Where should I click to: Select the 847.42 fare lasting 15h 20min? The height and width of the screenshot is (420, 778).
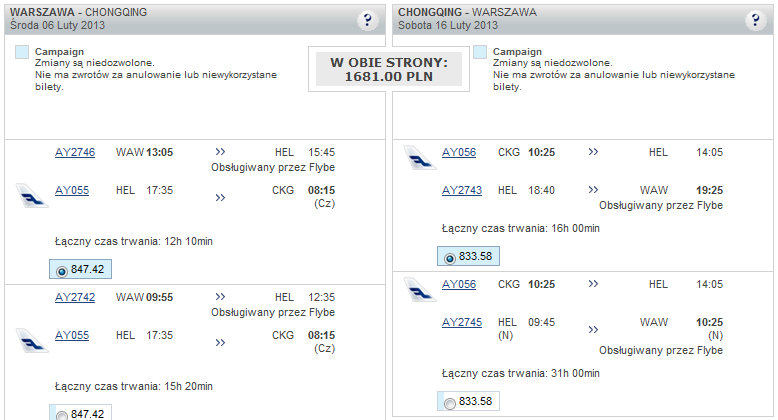(62, 414)
